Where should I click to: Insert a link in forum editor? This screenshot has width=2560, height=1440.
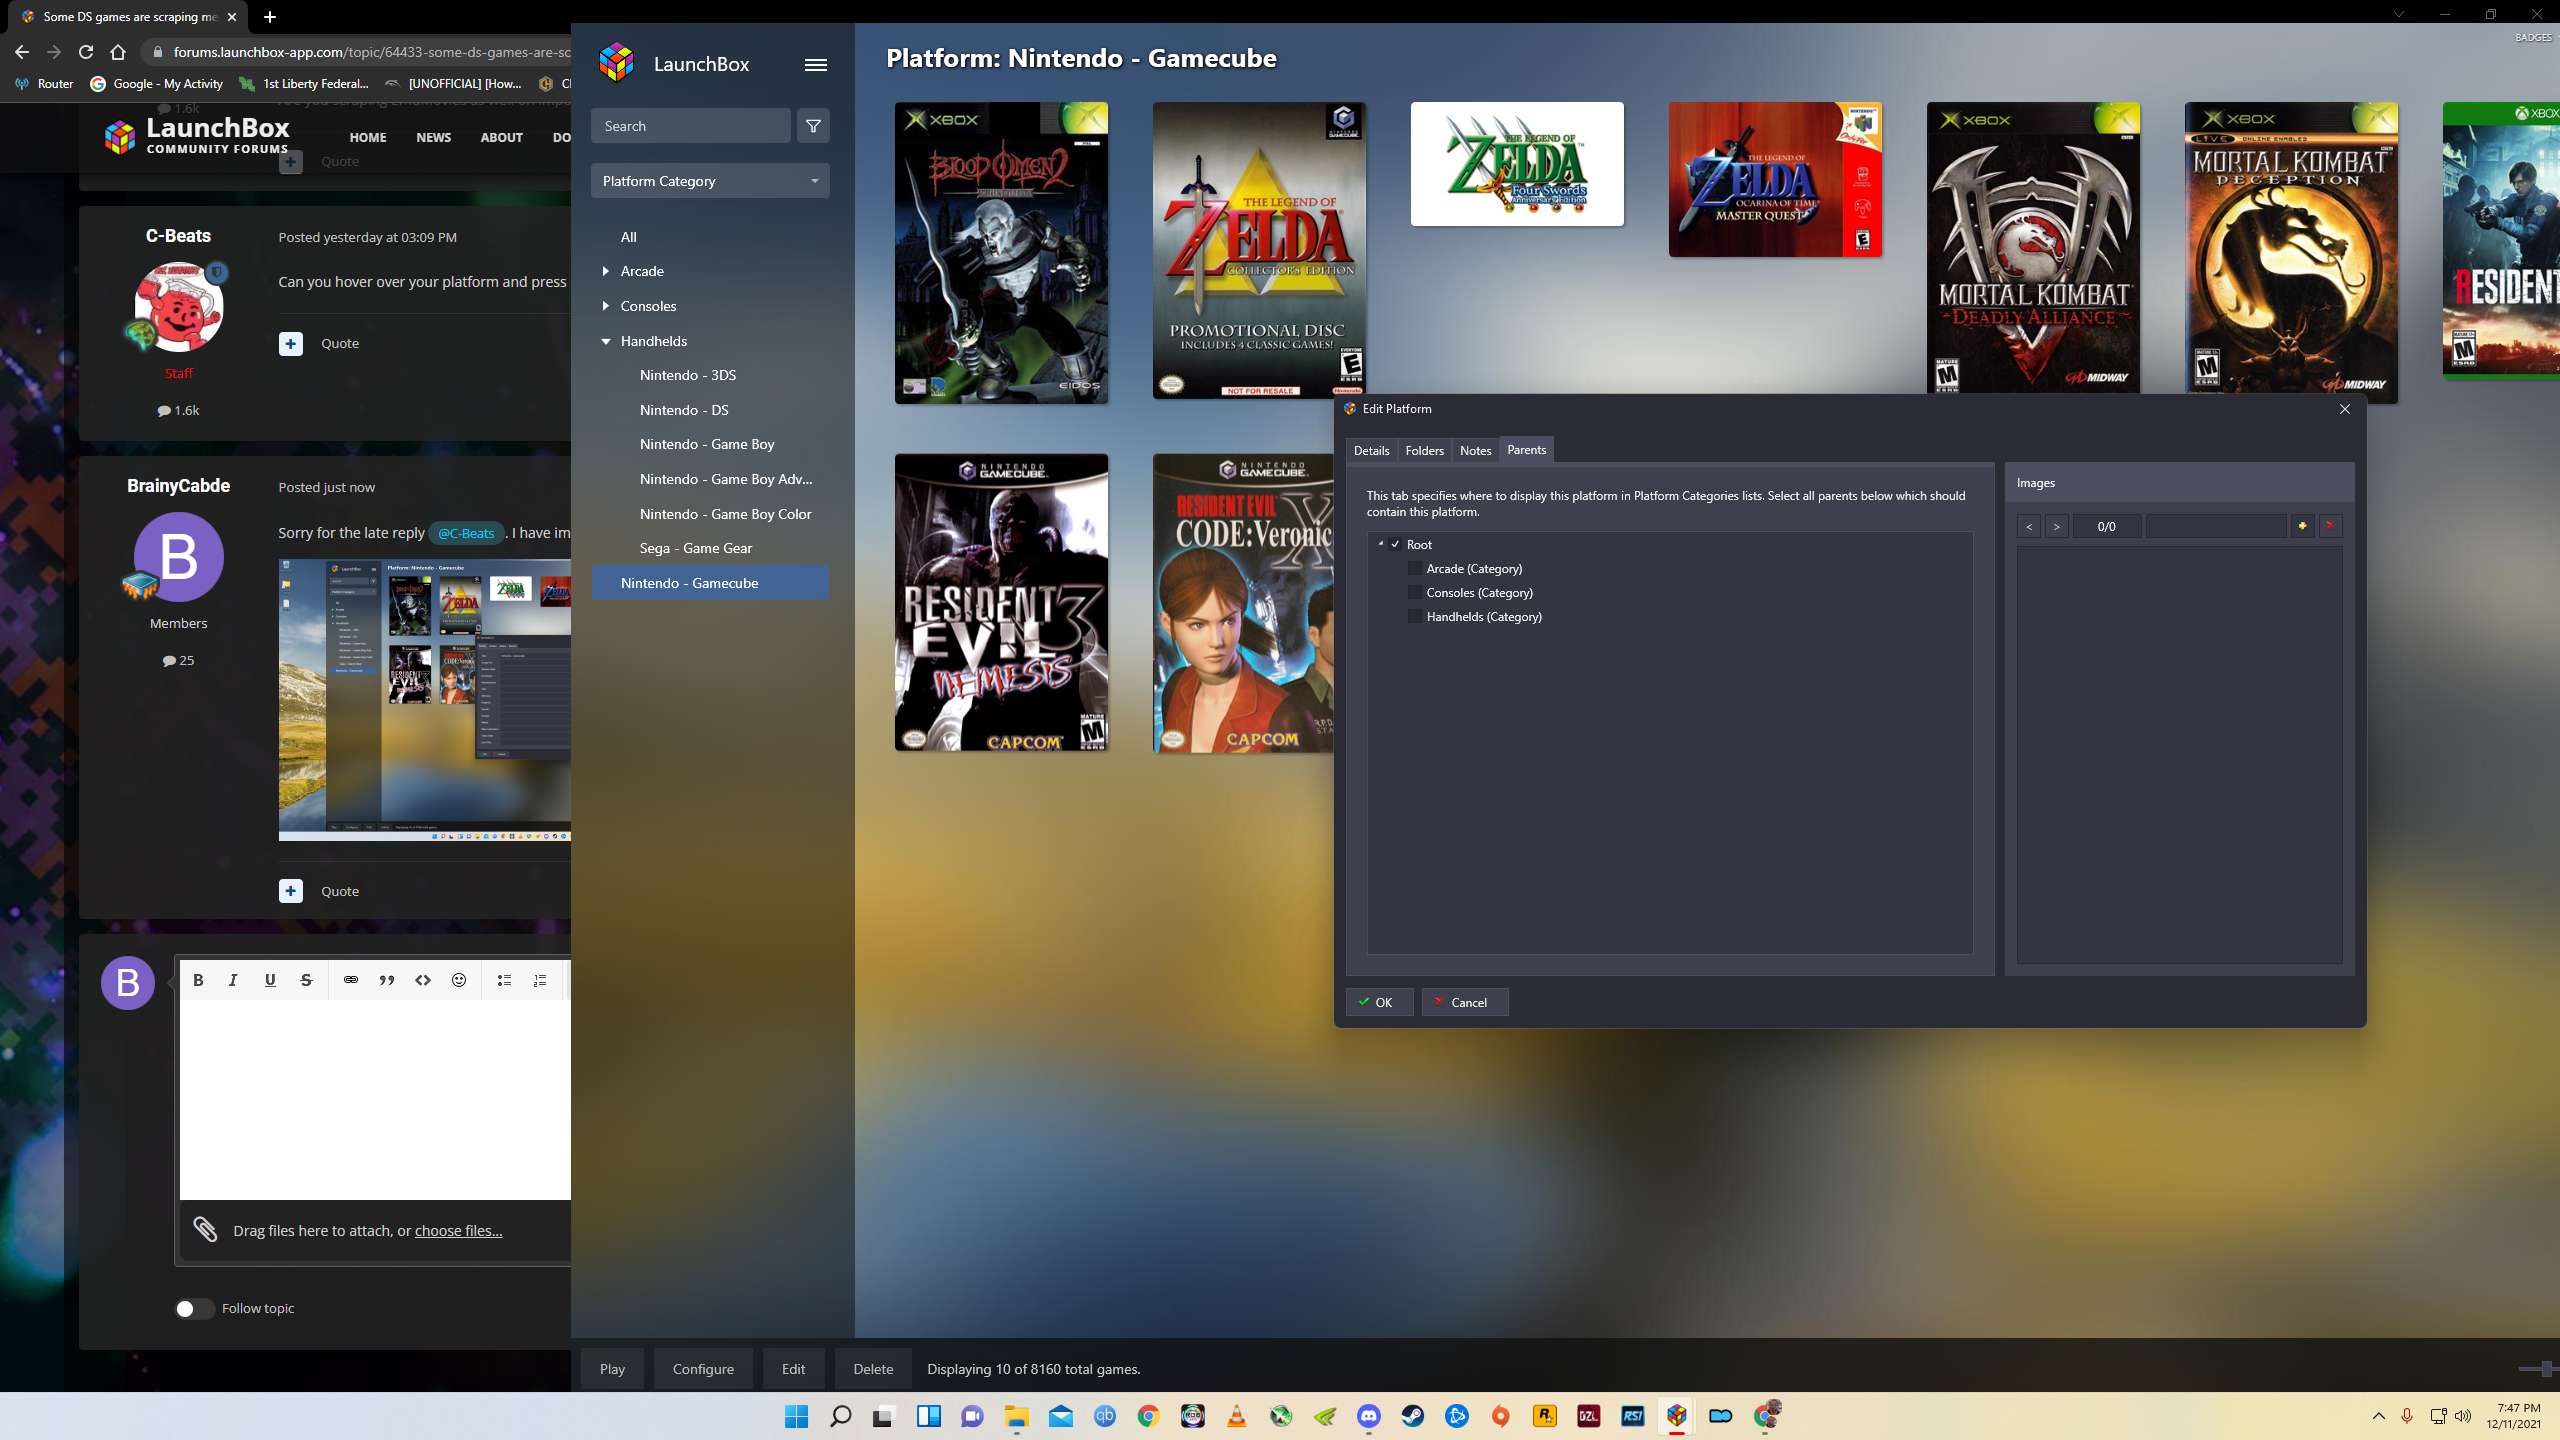click(x=351, y=980)
